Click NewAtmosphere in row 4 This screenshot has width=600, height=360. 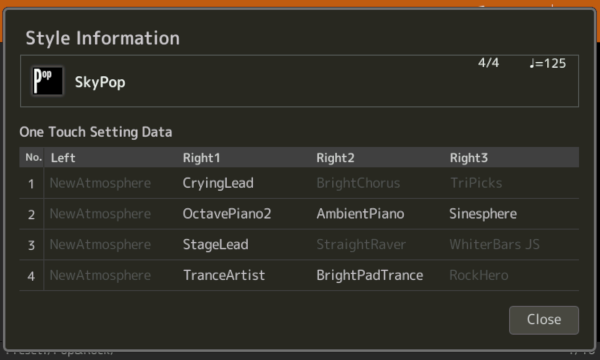(x=100, y=275)
